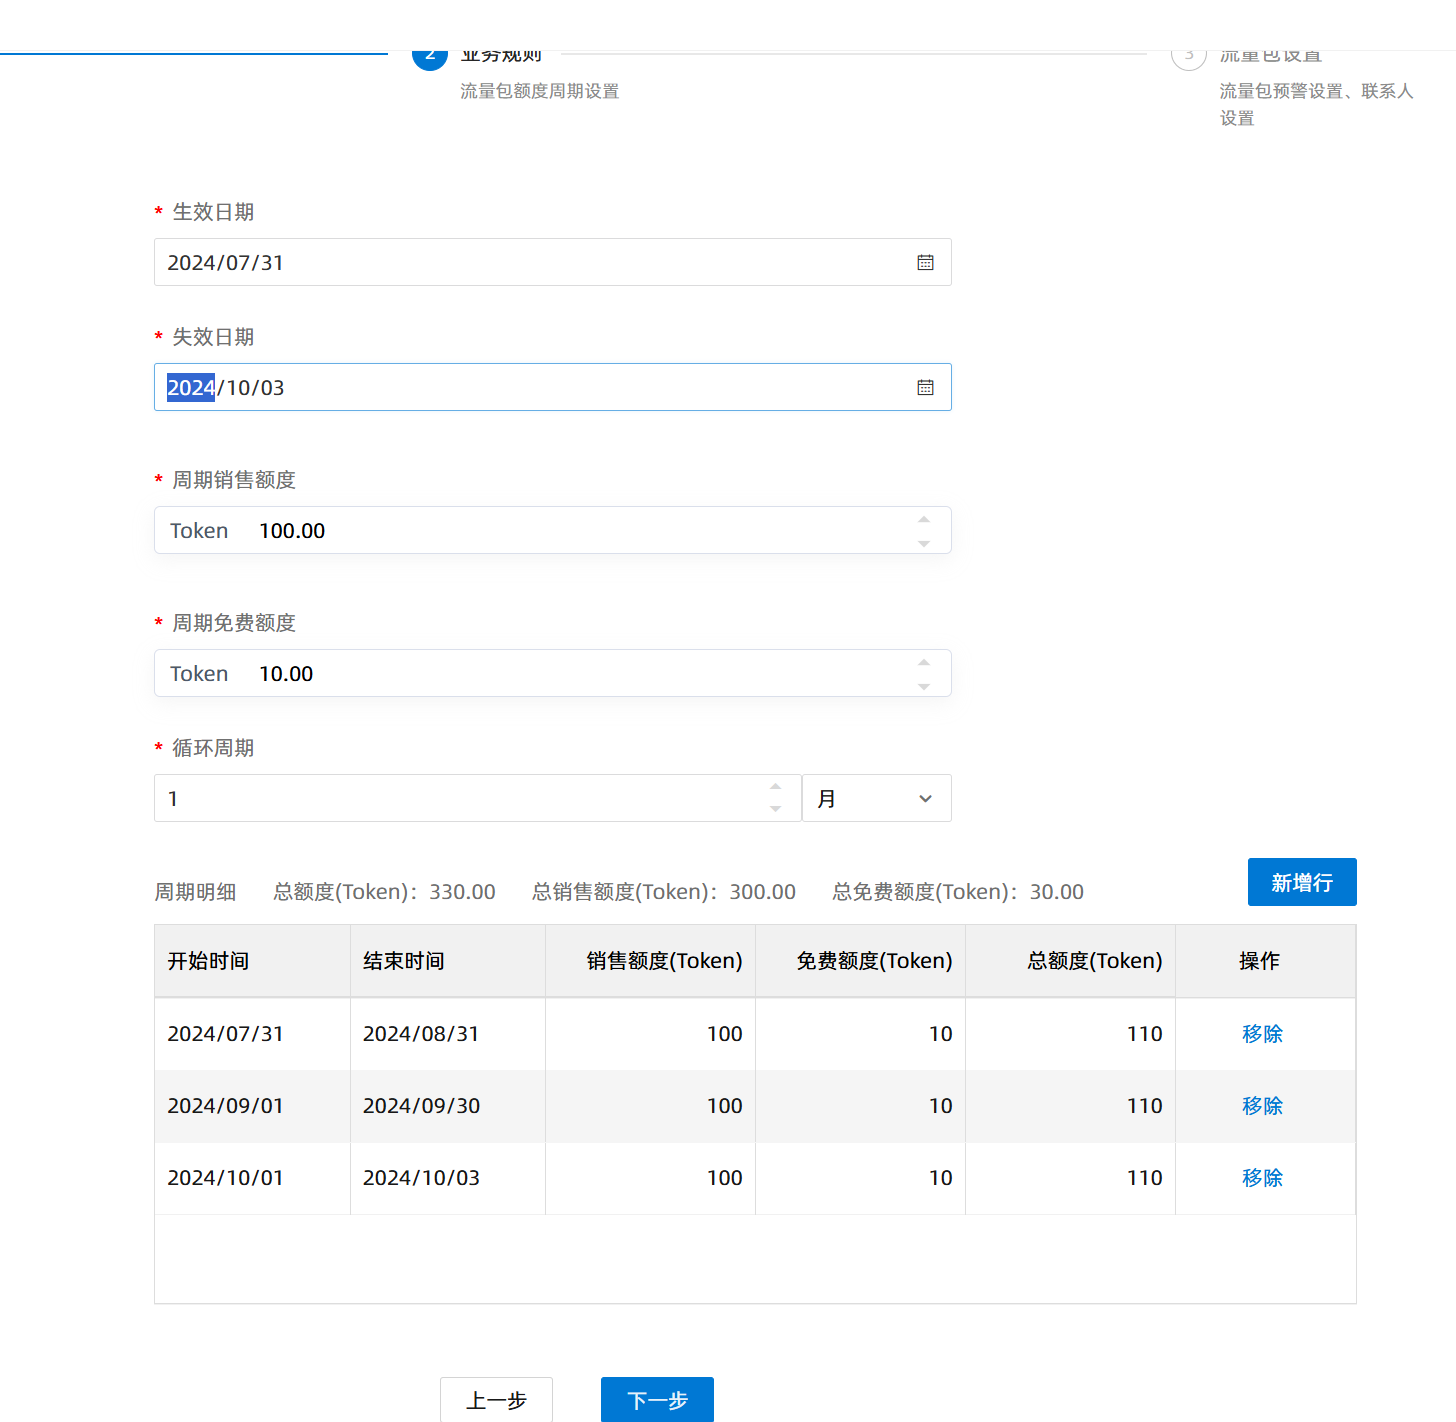
Task: Open calendar picker for 生效日期 field
Action: point(925,263)
